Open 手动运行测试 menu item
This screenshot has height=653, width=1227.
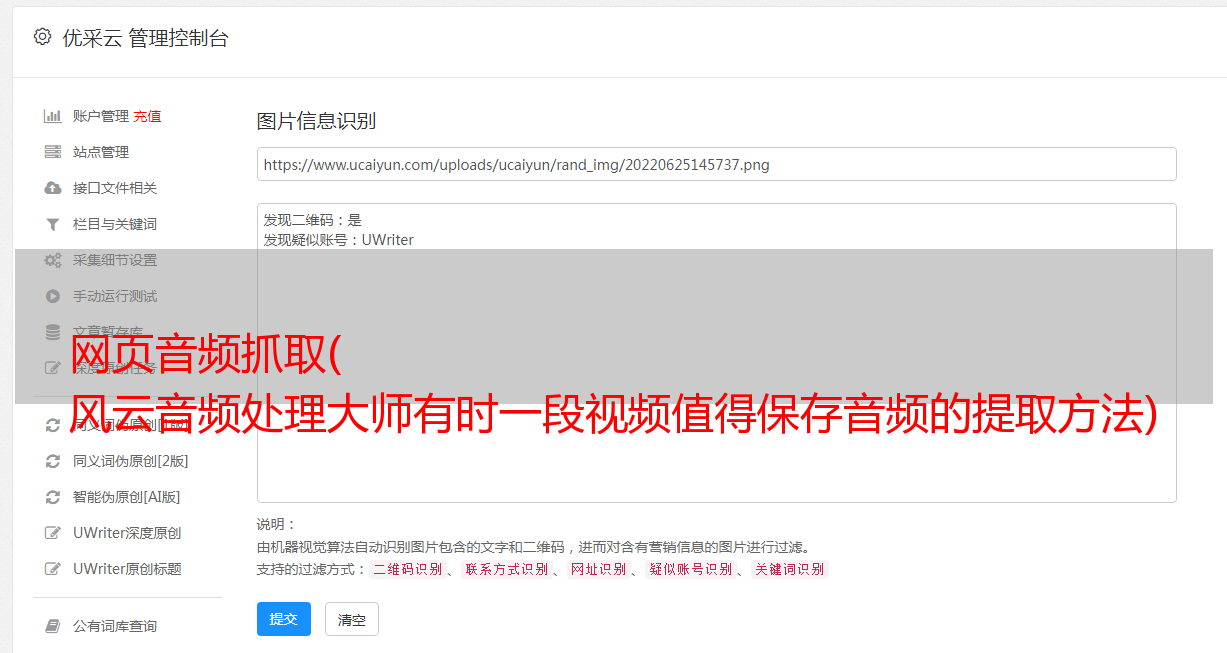tap(115, 296)
